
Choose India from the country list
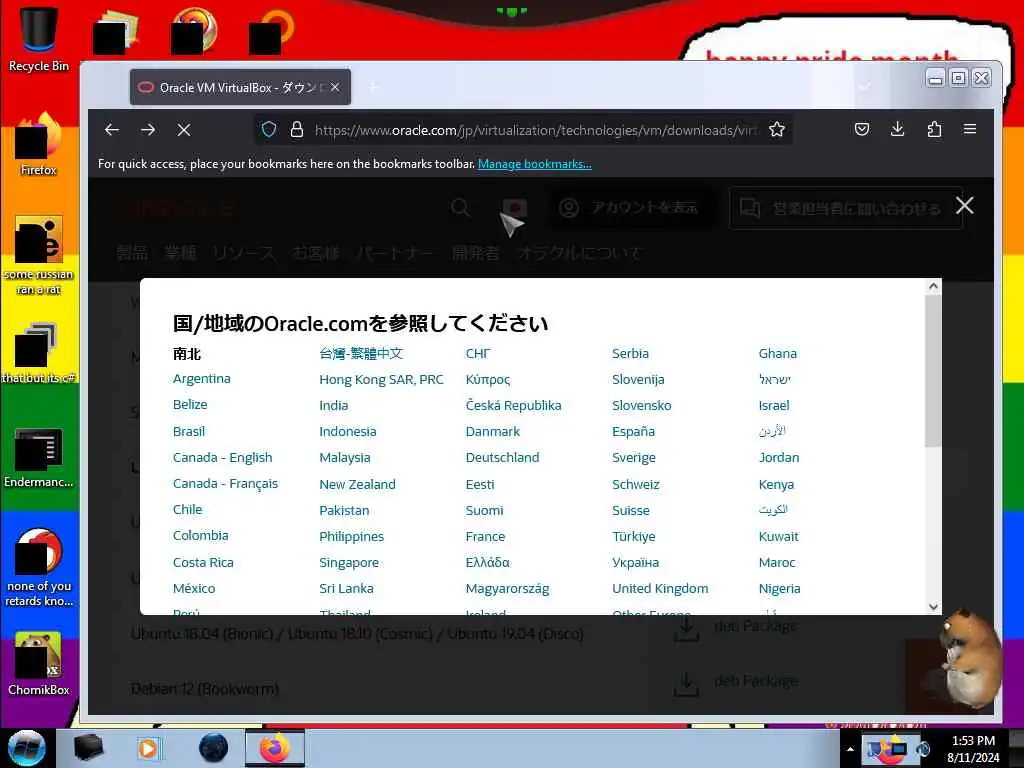coord(334,406)
